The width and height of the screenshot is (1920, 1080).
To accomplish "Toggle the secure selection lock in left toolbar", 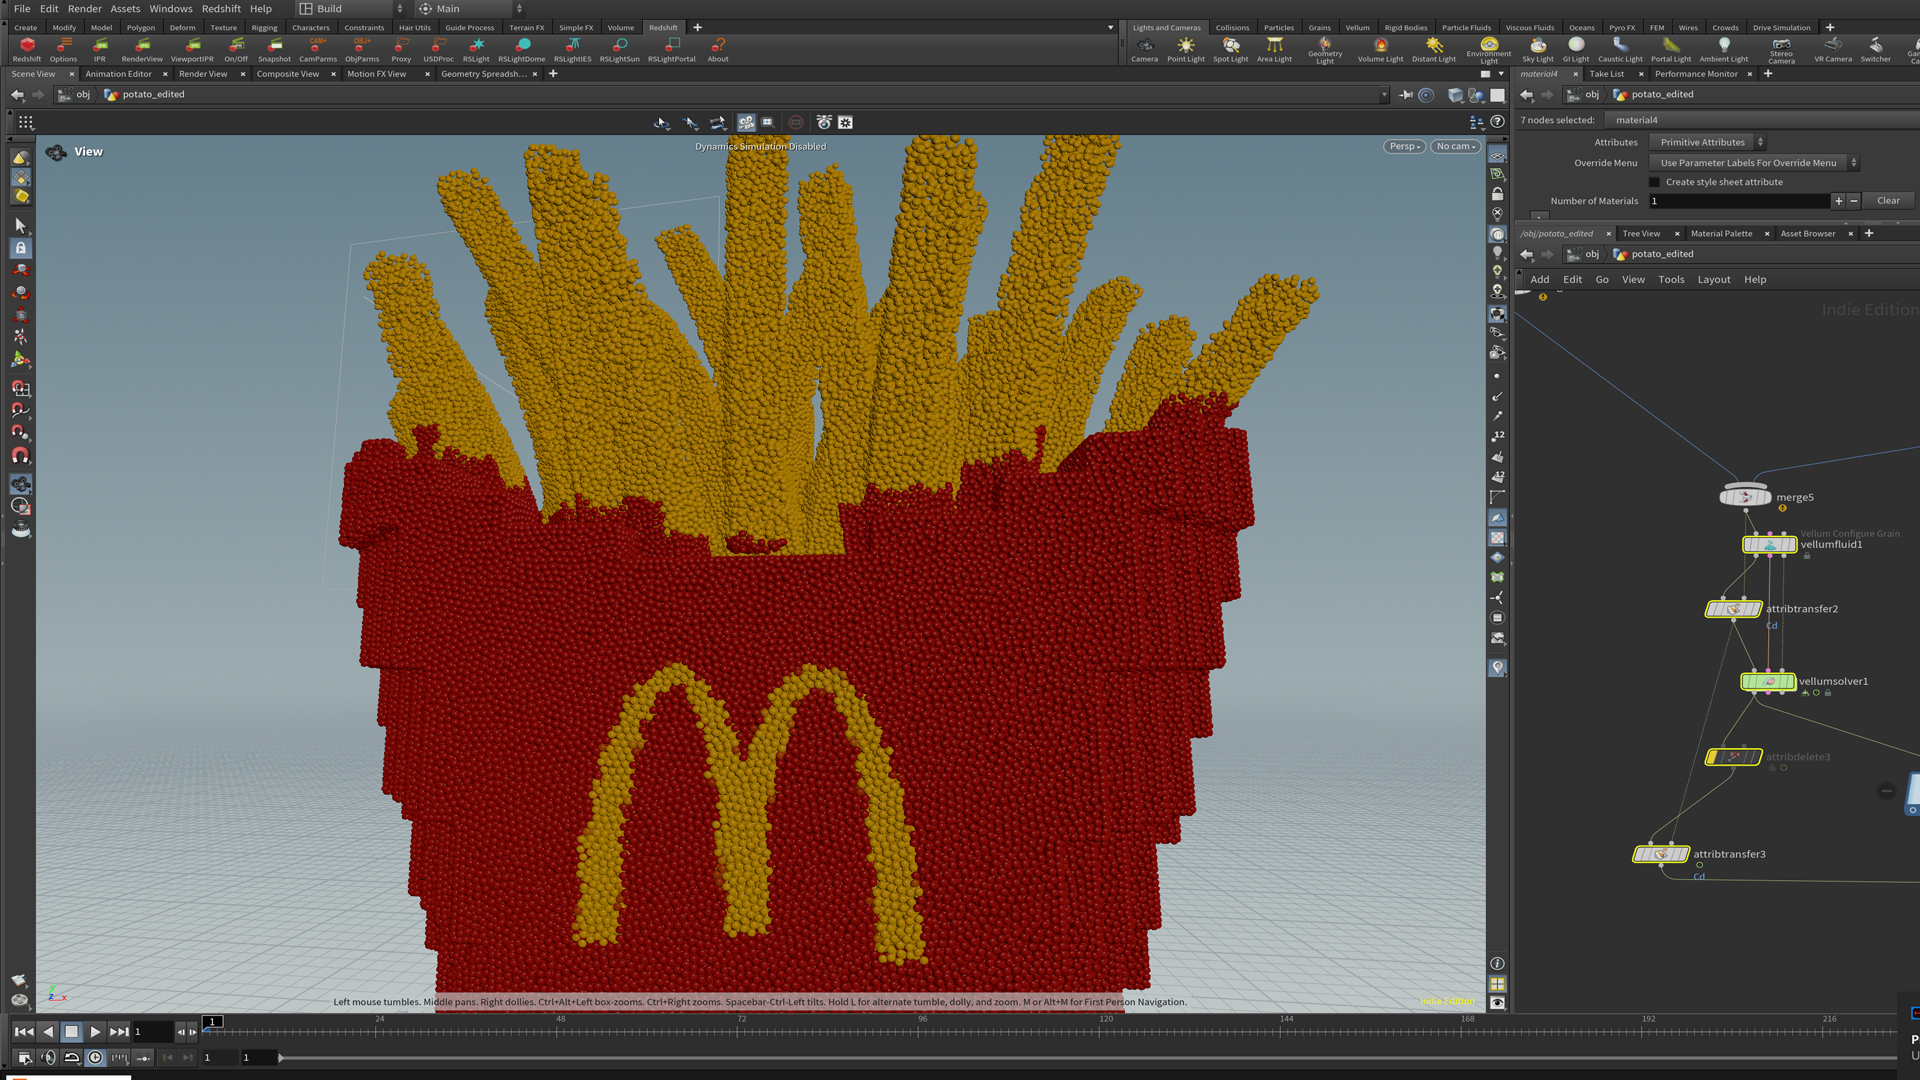I will point(20,248).
